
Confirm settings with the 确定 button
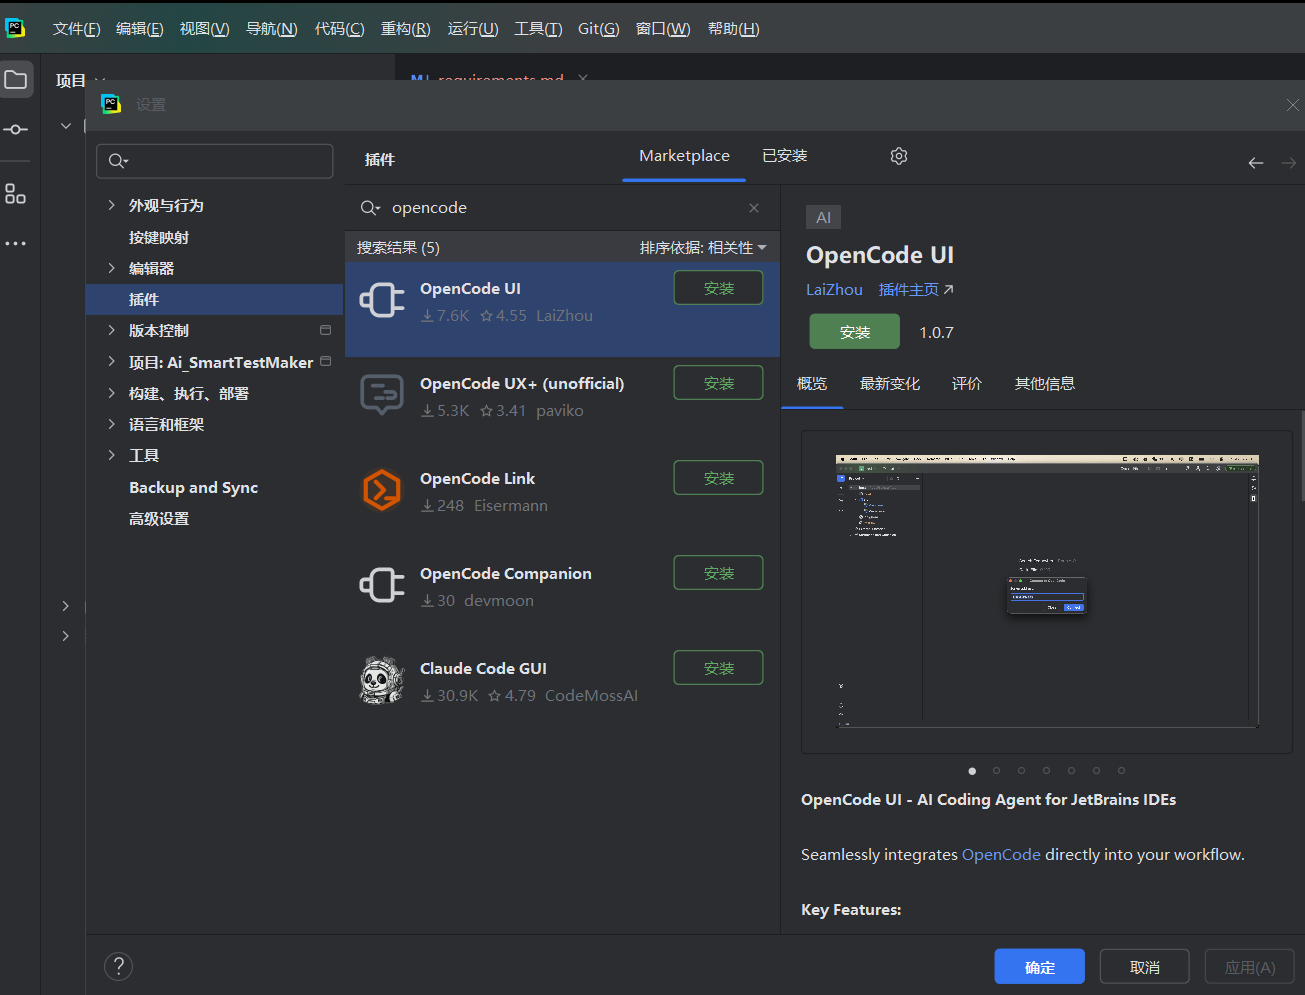tap(1040, 967)
